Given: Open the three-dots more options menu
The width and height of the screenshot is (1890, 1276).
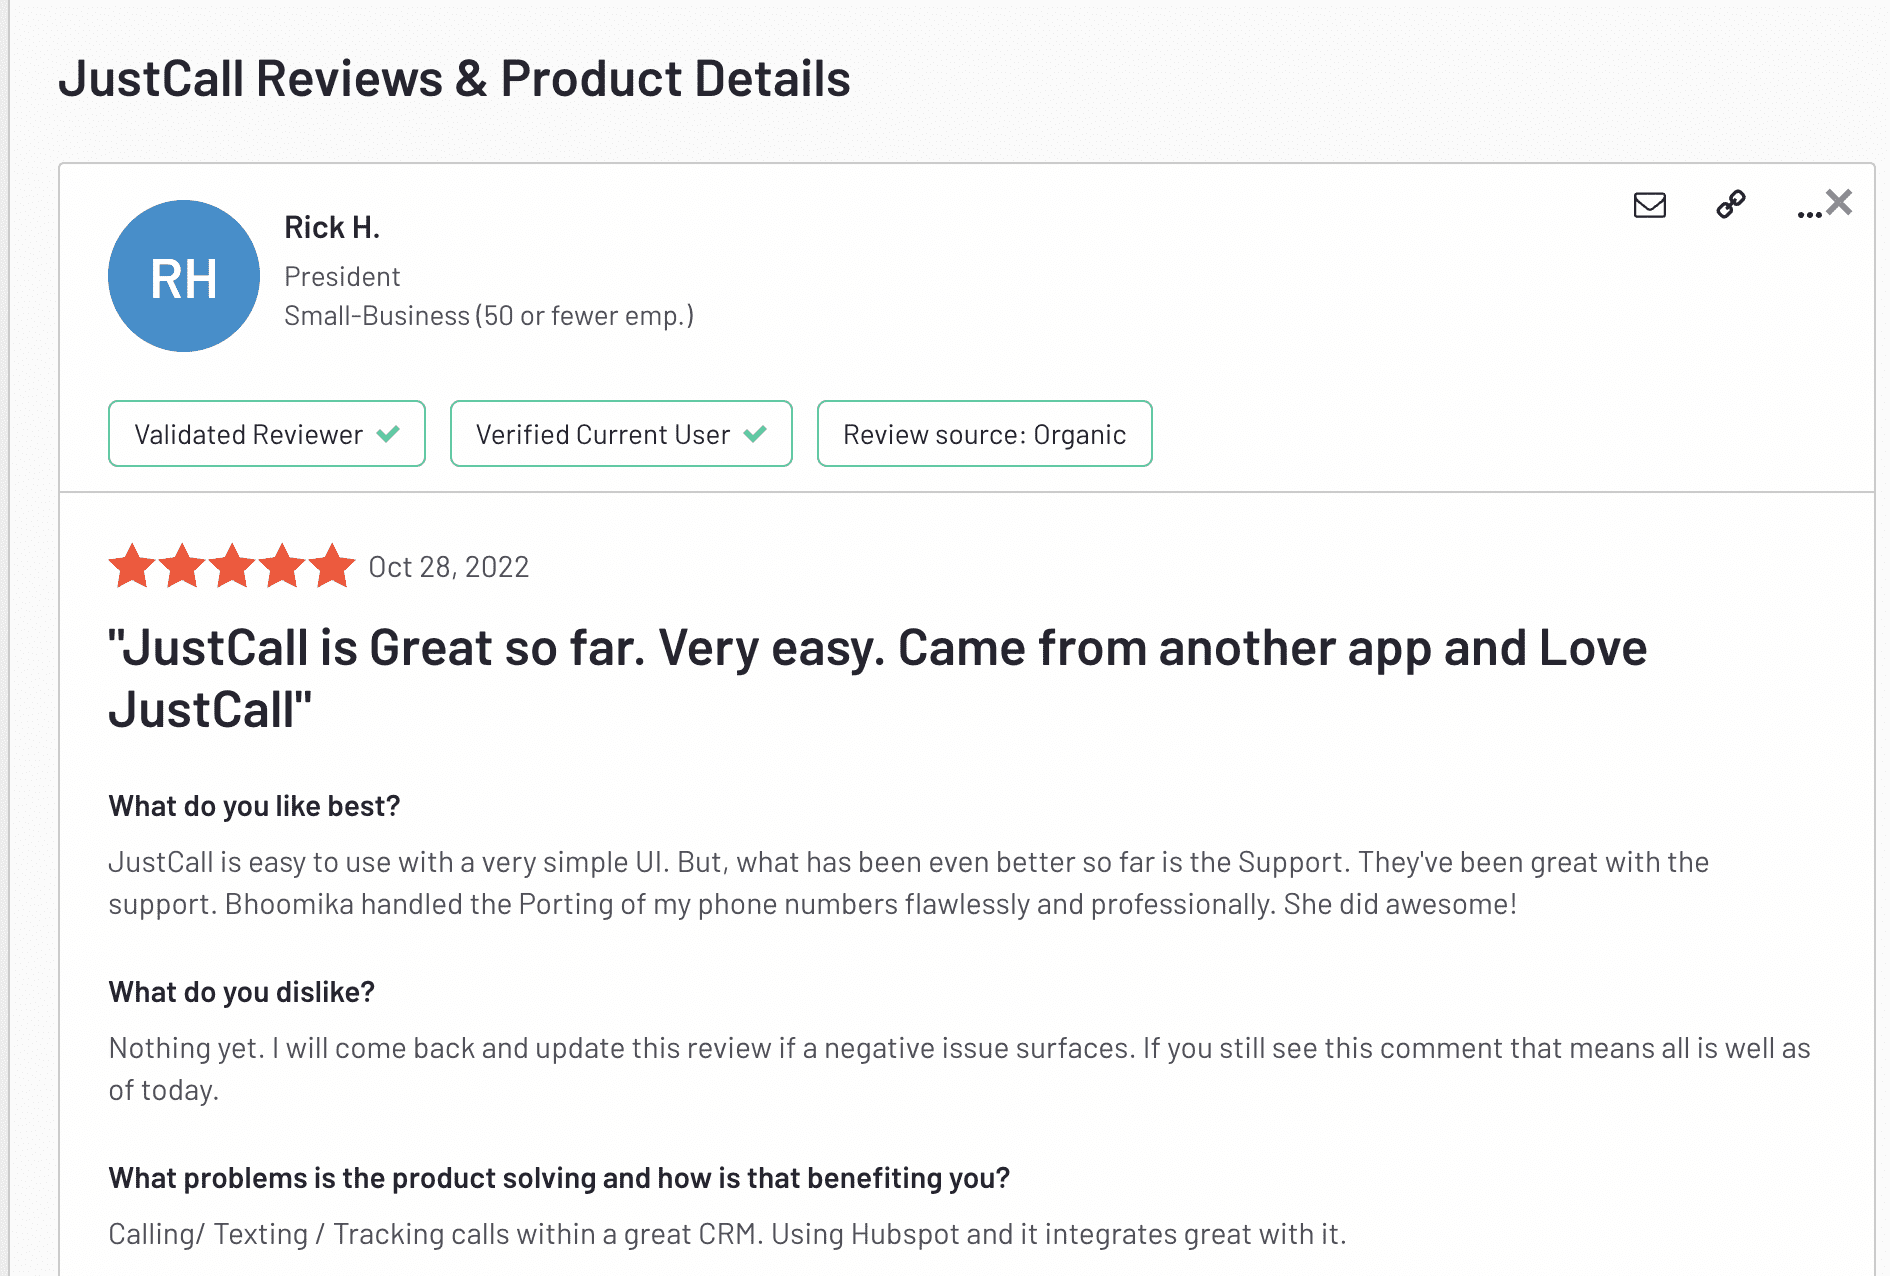Looking at the screenshot, I should [1809, 214].
